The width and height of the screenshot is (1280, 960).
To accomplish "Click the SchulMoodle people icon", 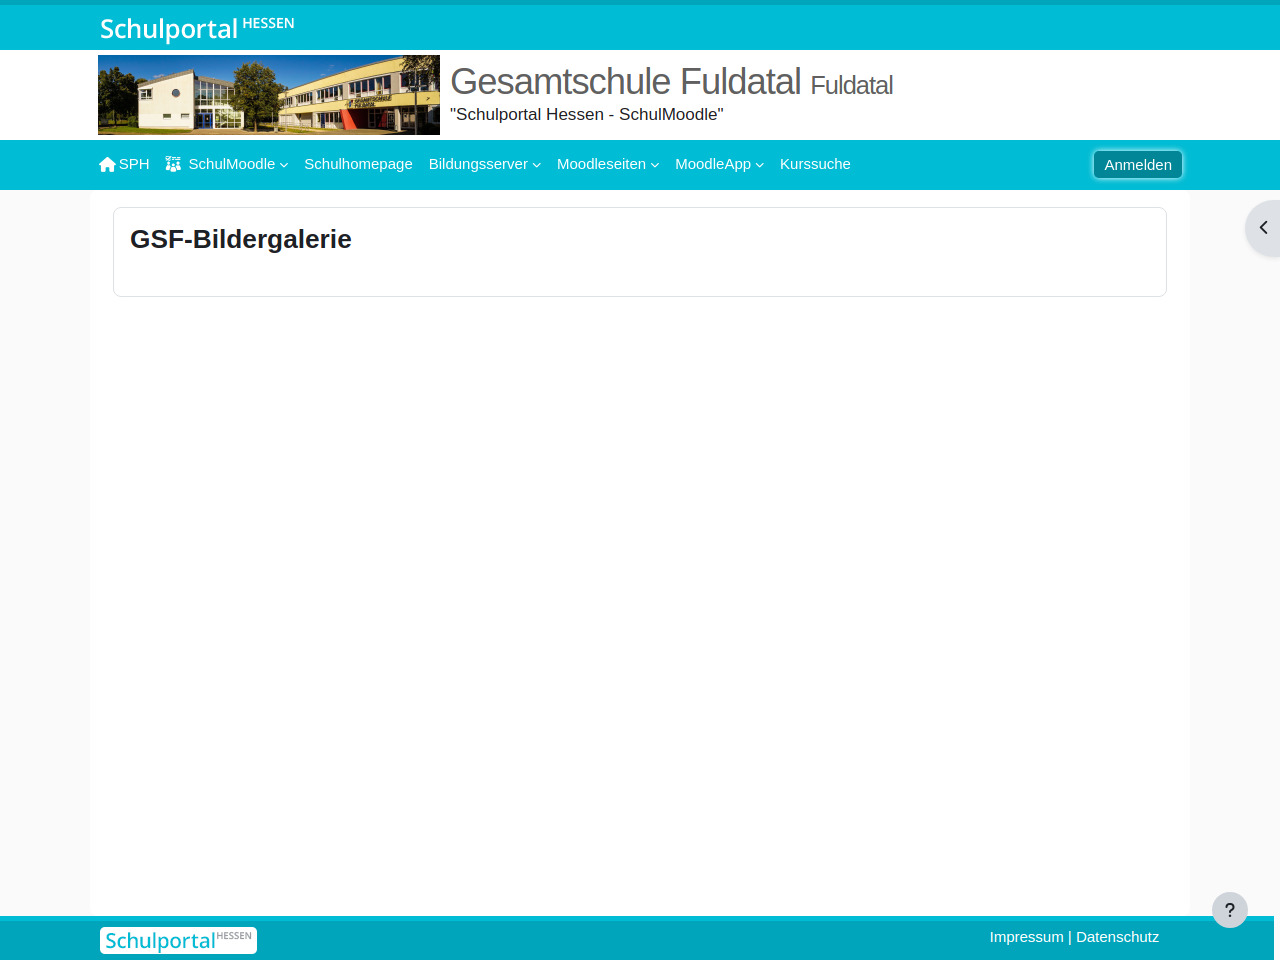I will point(173,164).
